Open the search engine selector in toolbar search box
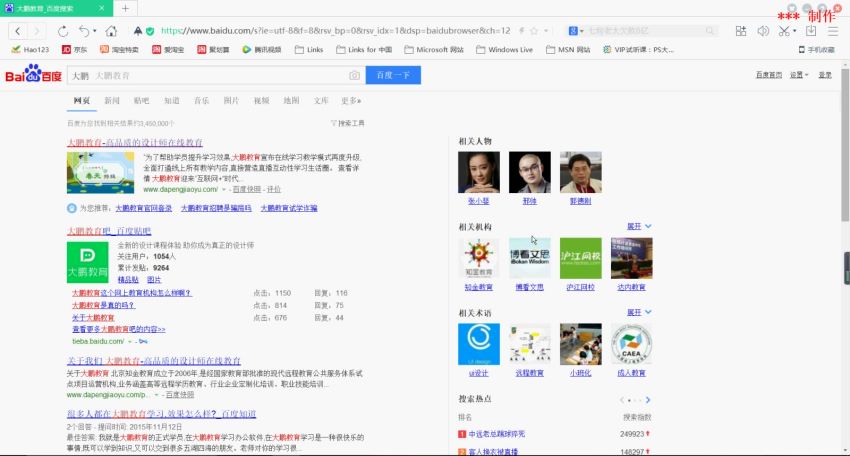The image size is (850, 456). pos(576,31)
